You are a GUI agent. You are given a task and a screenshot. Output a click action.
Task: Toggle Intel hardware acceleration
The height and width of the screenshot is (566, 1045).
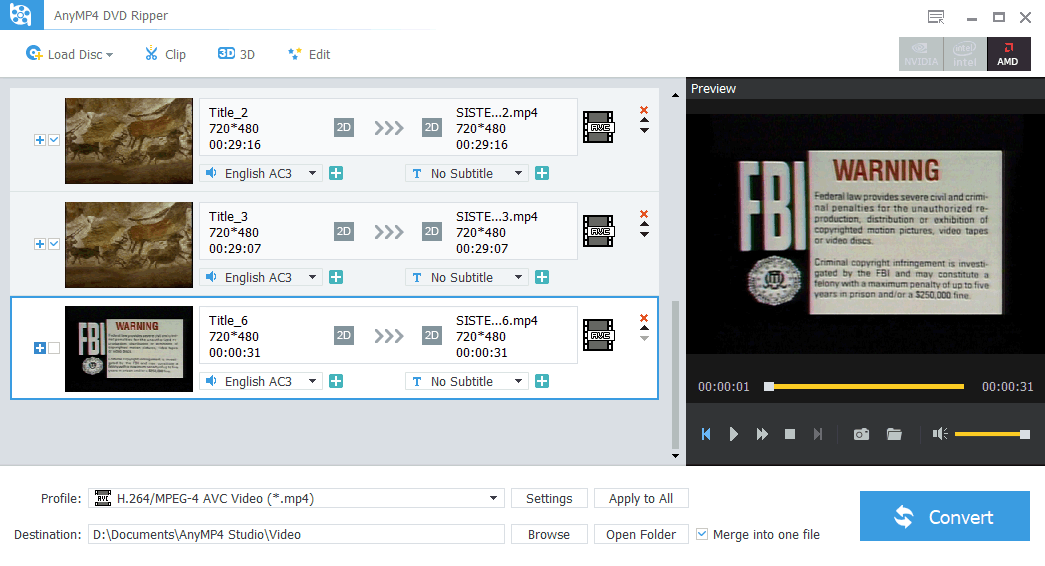[964, 54]
